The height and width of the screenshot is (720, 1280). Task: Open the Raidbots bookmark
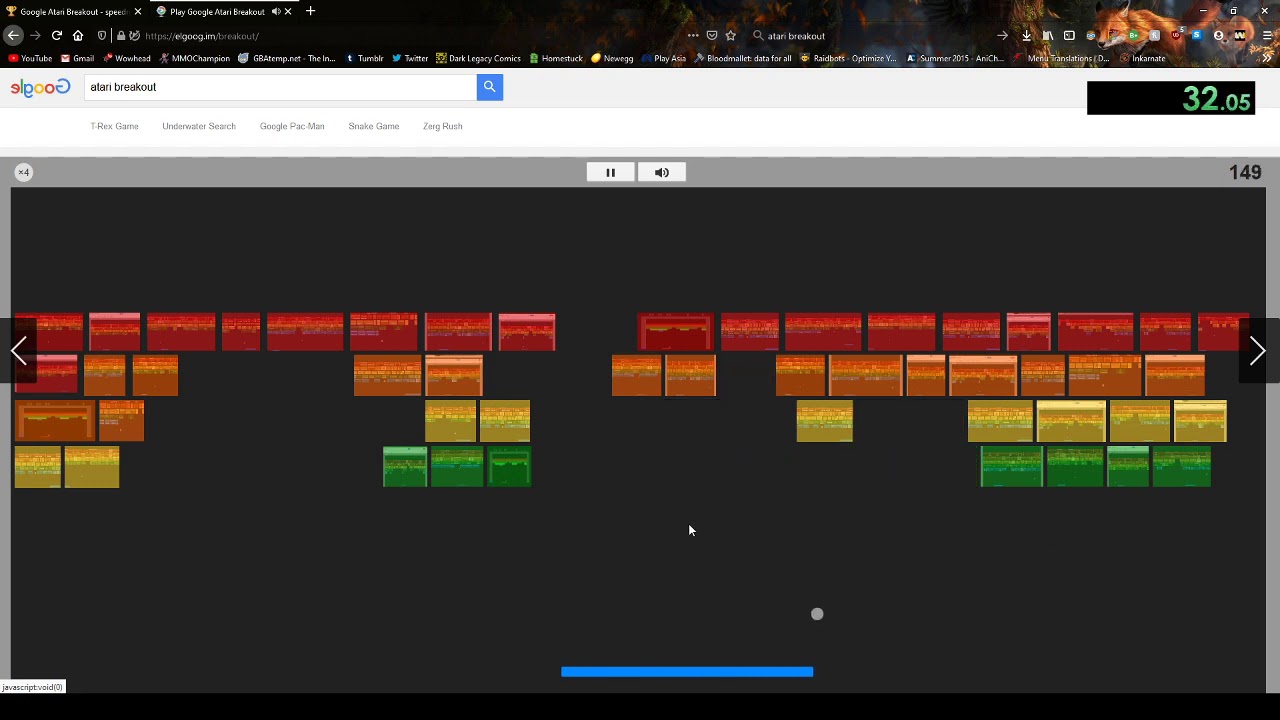(848, 58)
